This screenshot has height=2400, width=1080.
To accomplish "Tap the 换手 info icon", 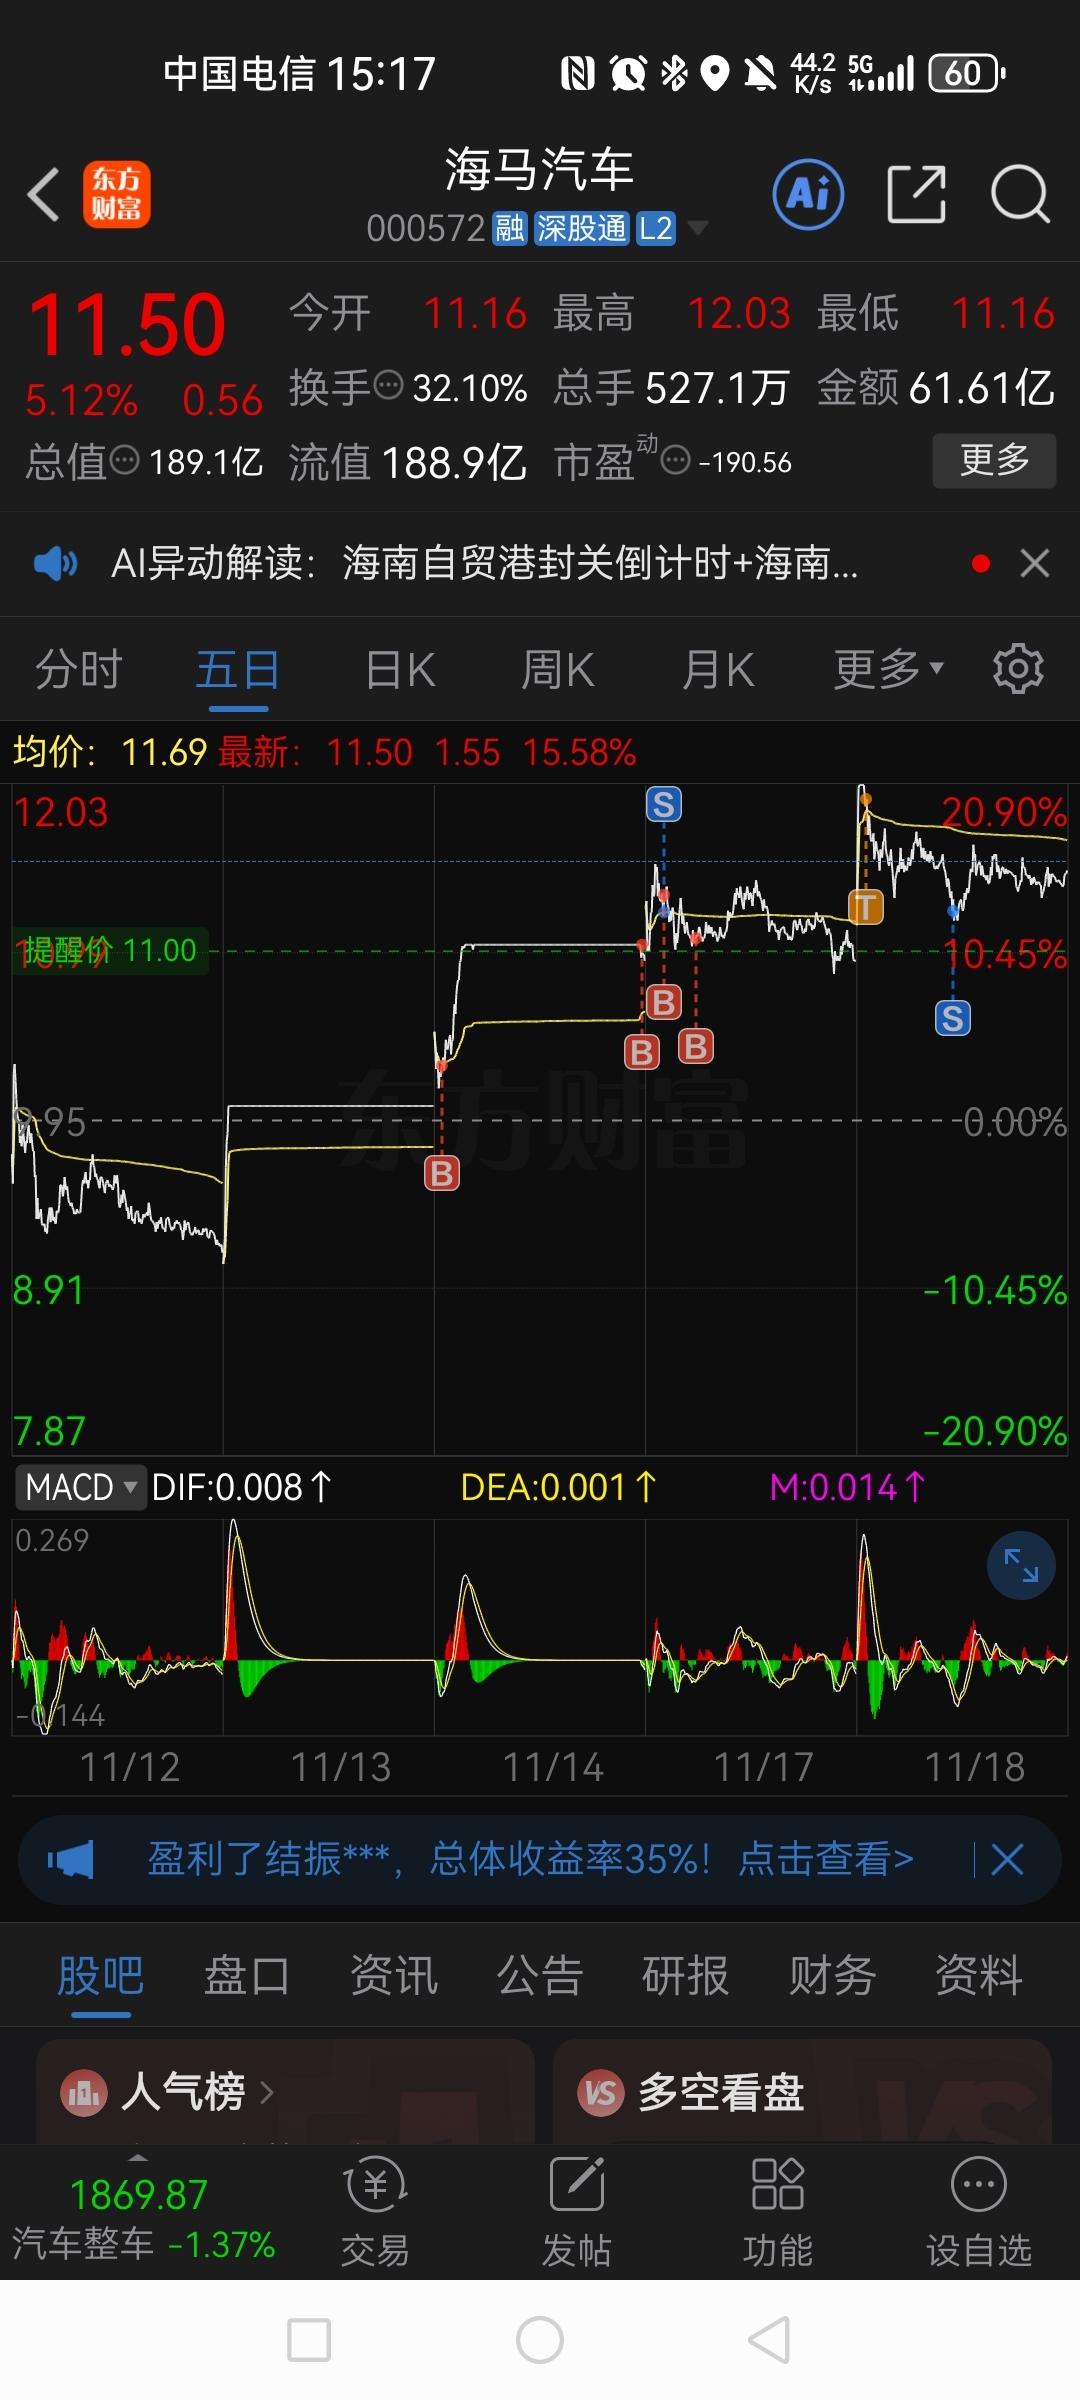I will click(388, 385).
